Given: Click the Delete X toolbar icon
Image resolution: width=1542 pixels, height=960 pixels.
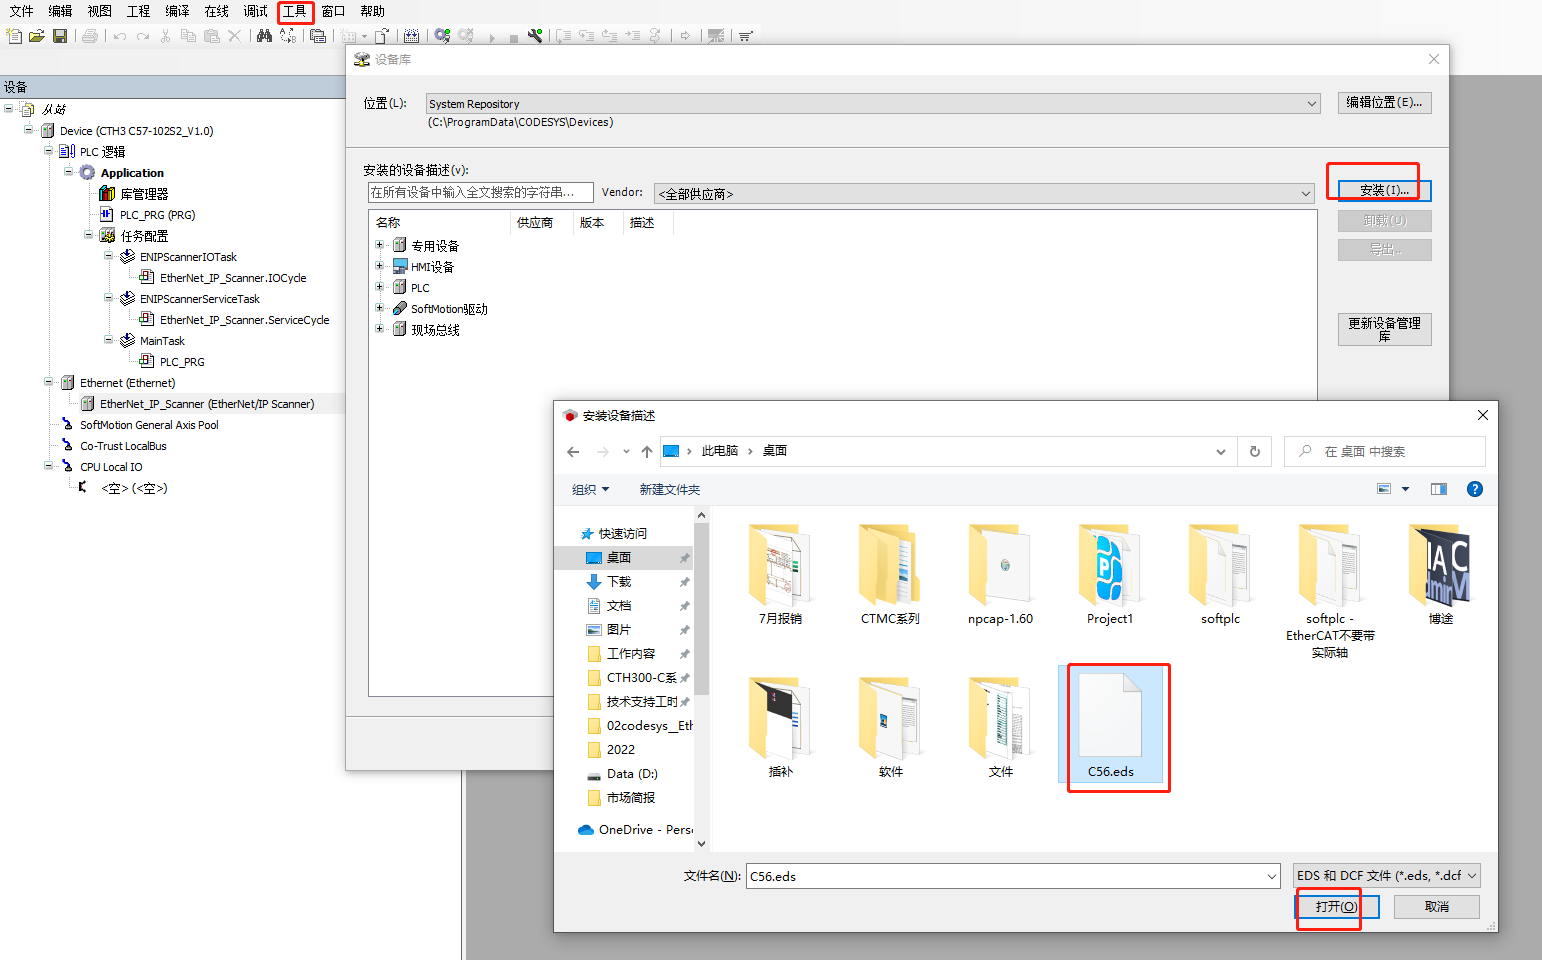Looking at the screenshot, I should (234, 36).
